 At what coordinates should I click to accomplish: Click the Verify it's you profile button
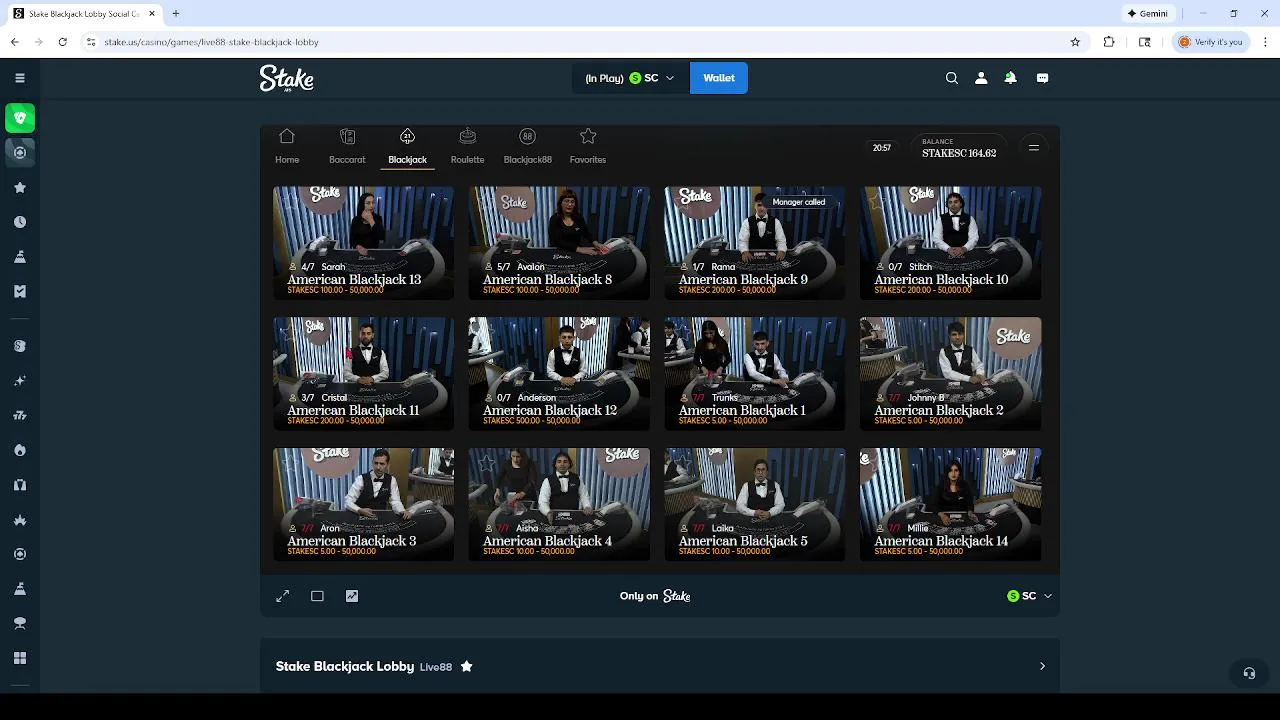coord(1210,42)
